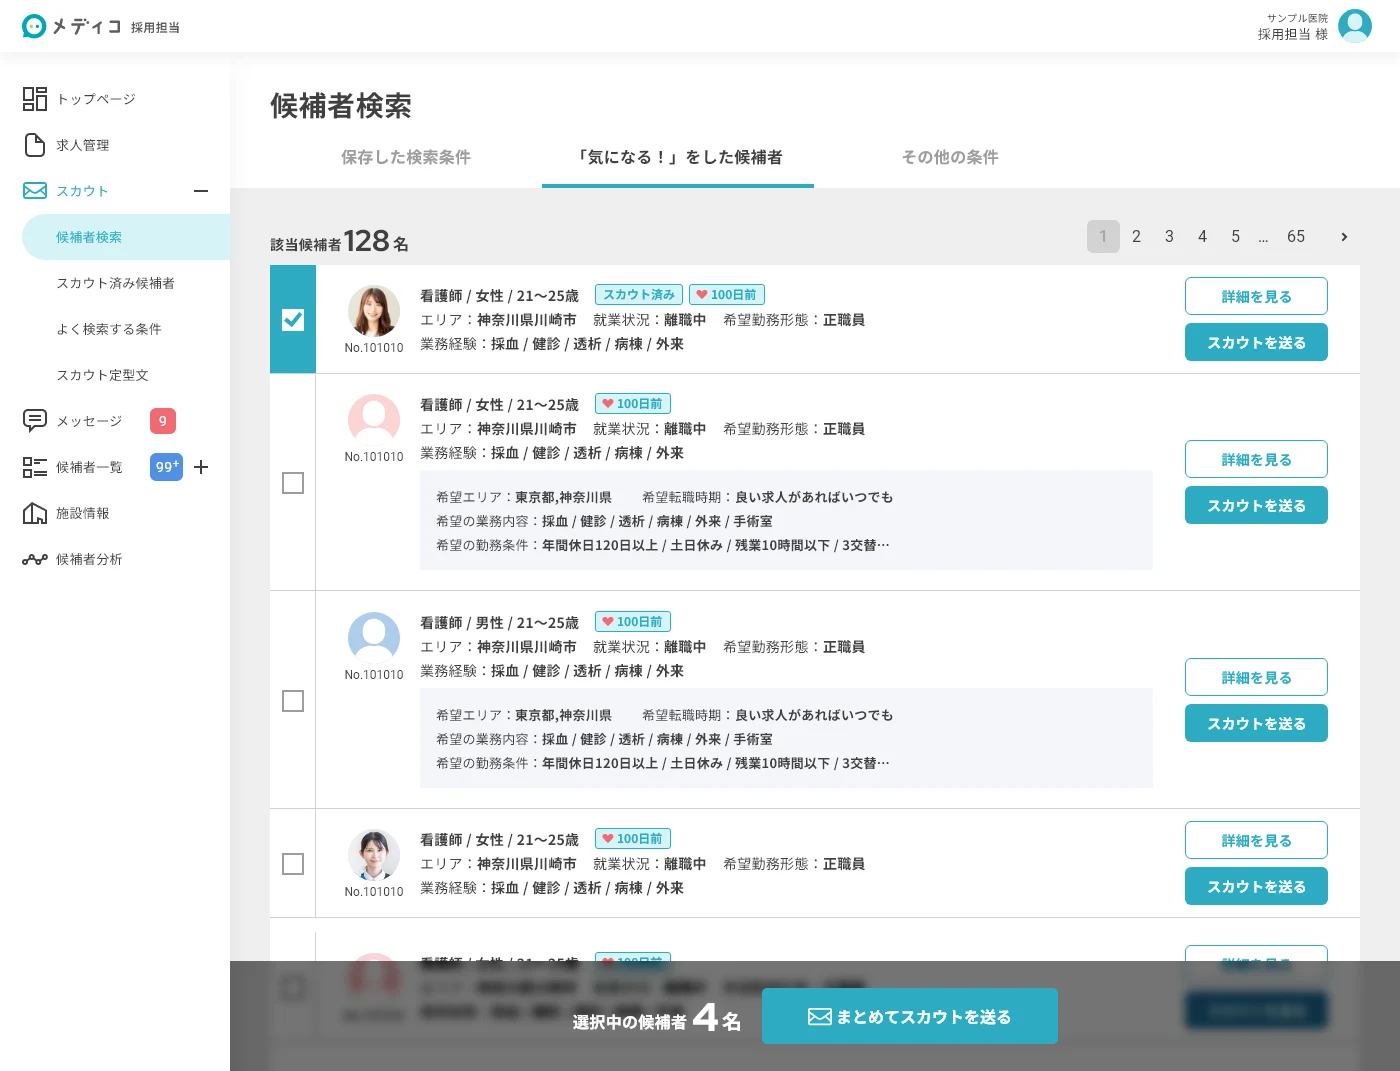
Task: Go to page 3
Action: pos(1169,237)
